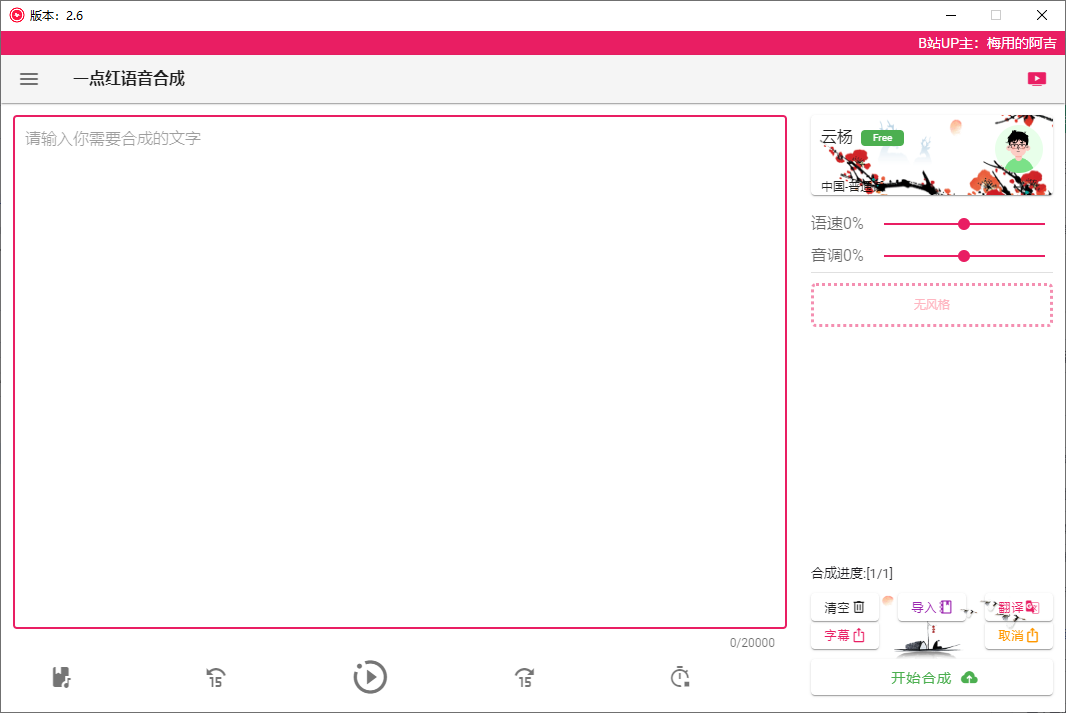Translate text using 翻译
This screenshot has width=1066, height=713.
[x=1018, y=607]
